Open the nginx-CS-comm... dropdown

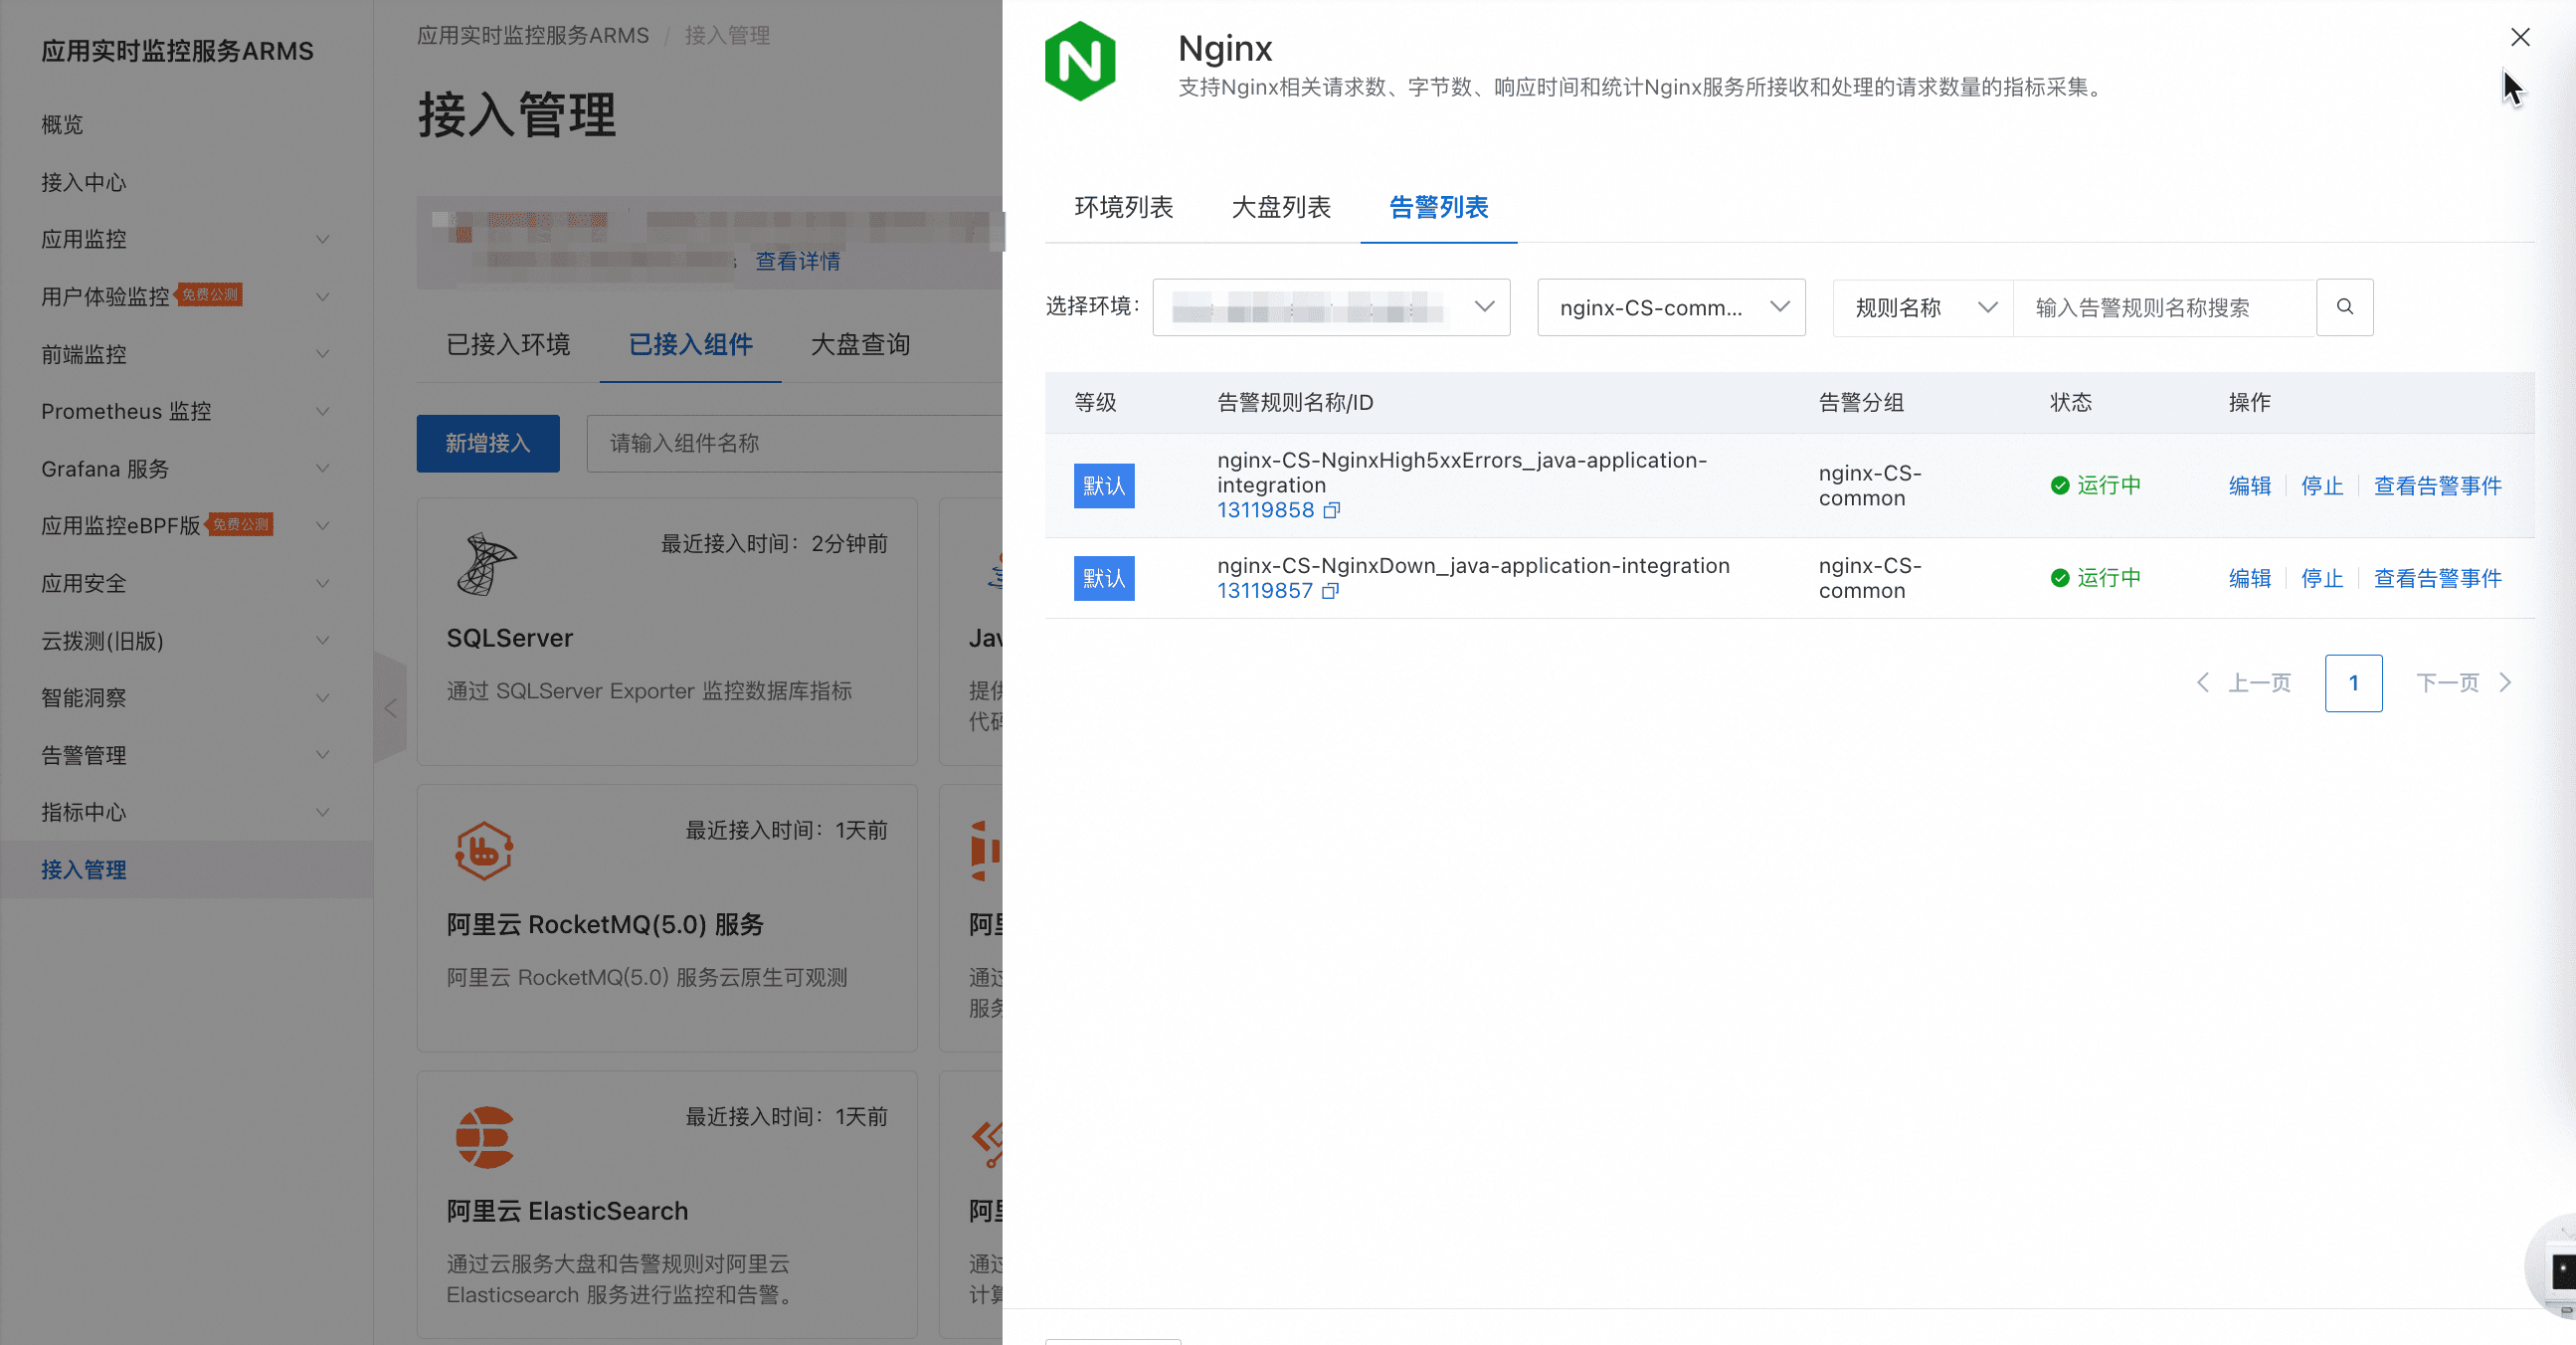pos(1670,307)
